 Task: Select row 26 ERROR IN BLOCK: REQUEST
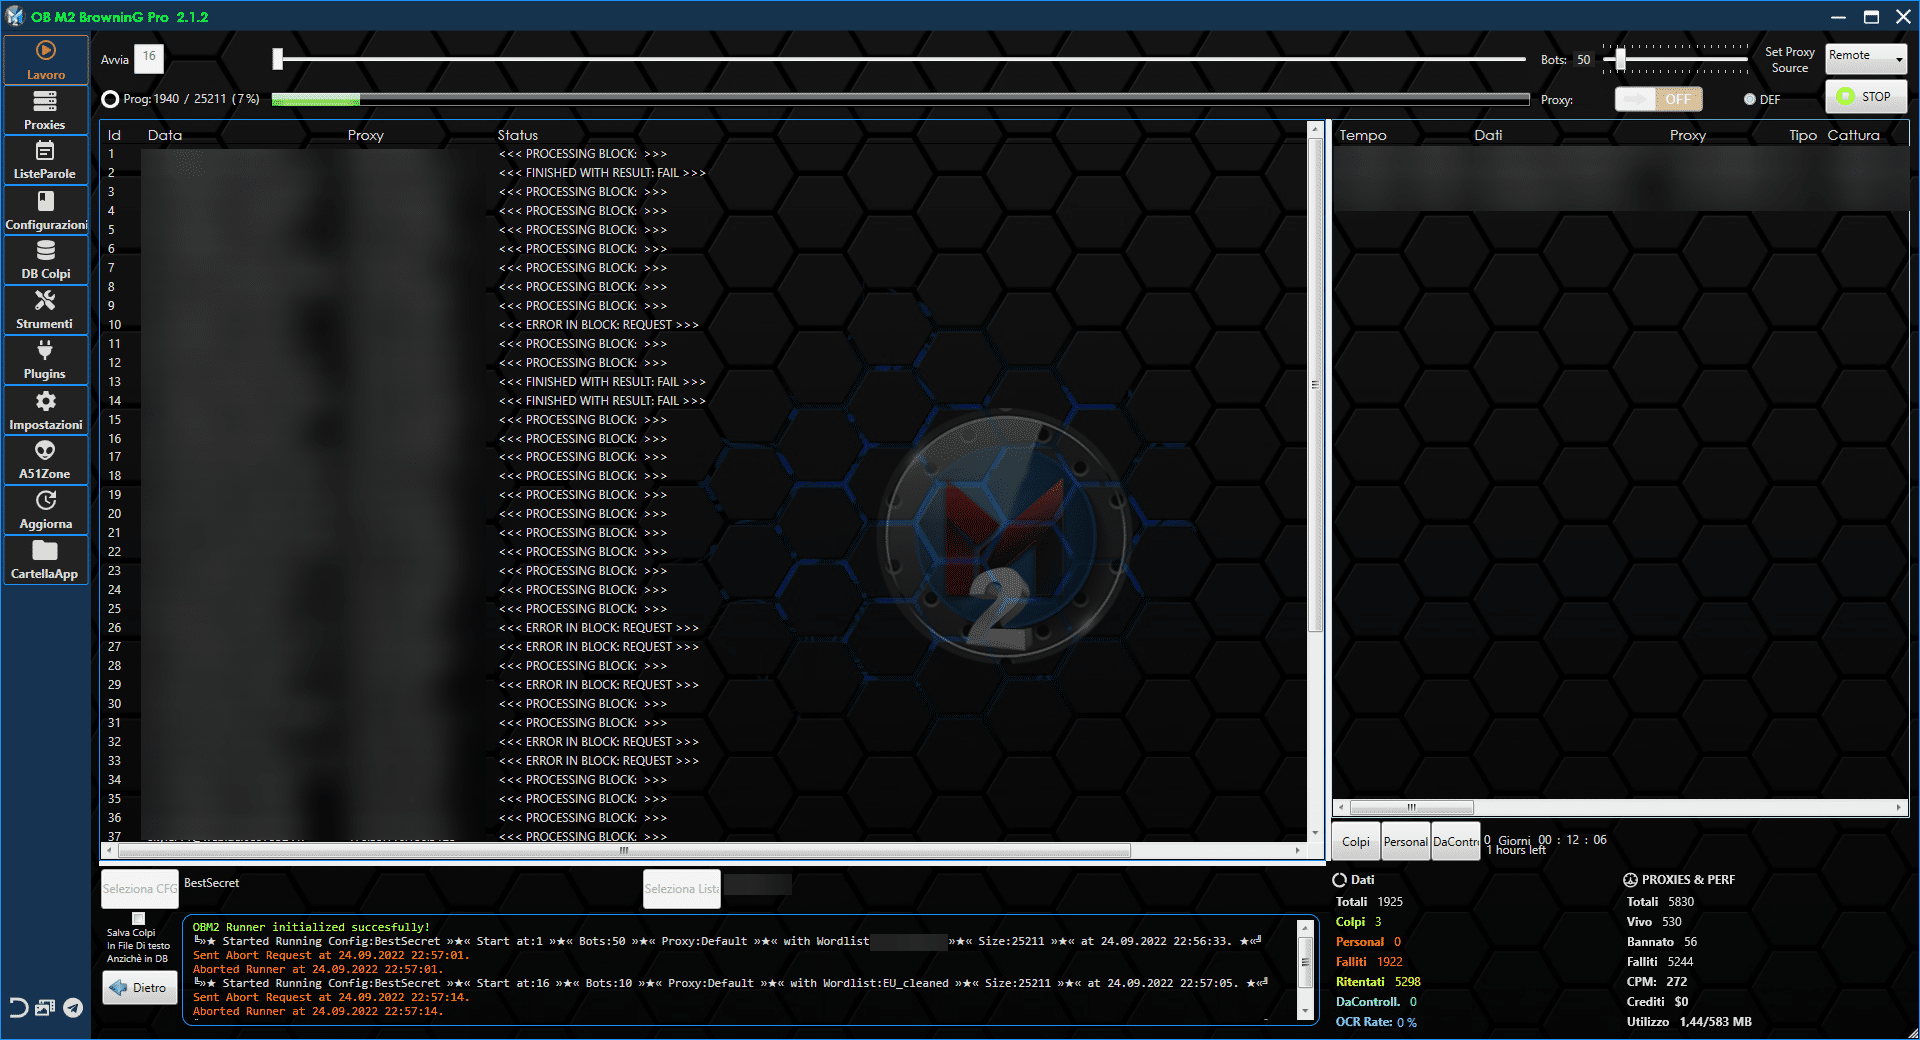pyautogui.click(x=705, y=628)
